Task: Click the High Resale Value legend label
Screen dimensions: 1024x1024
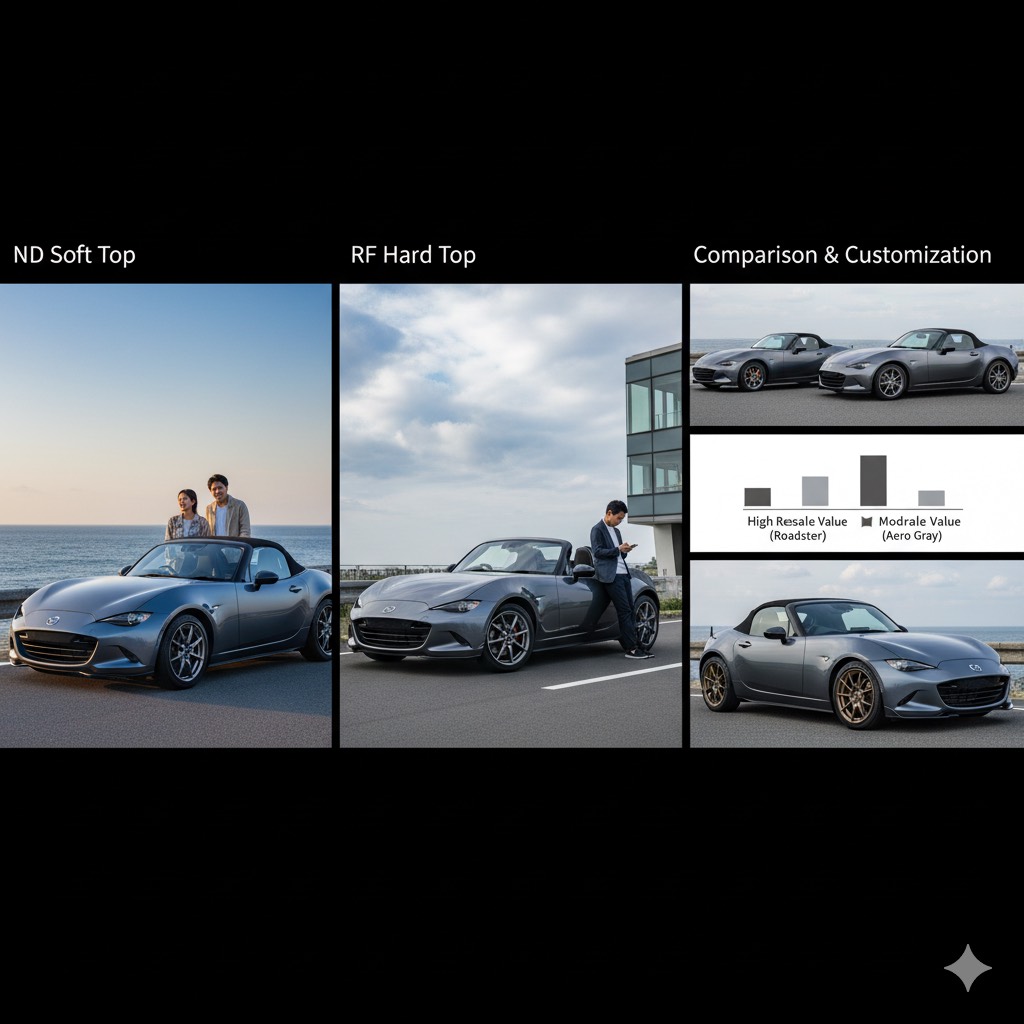Action: [797, 528]
